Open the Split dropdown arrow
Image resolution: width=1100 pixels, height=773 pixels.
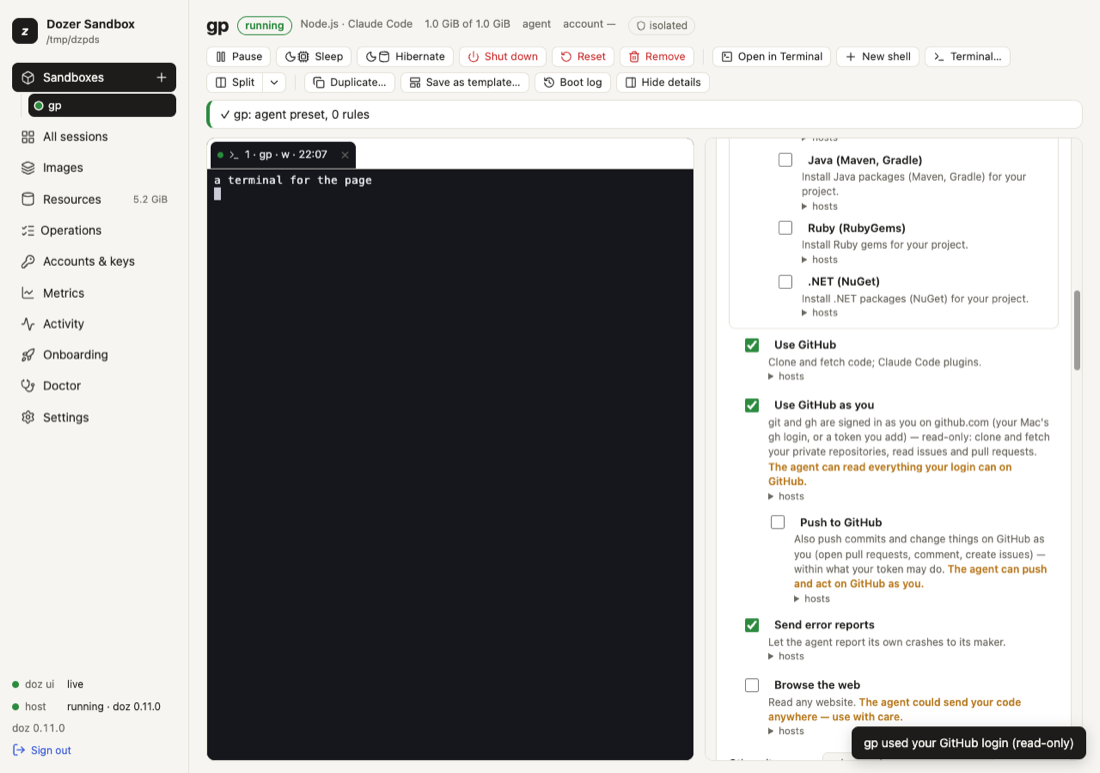(x=274, y=82)
